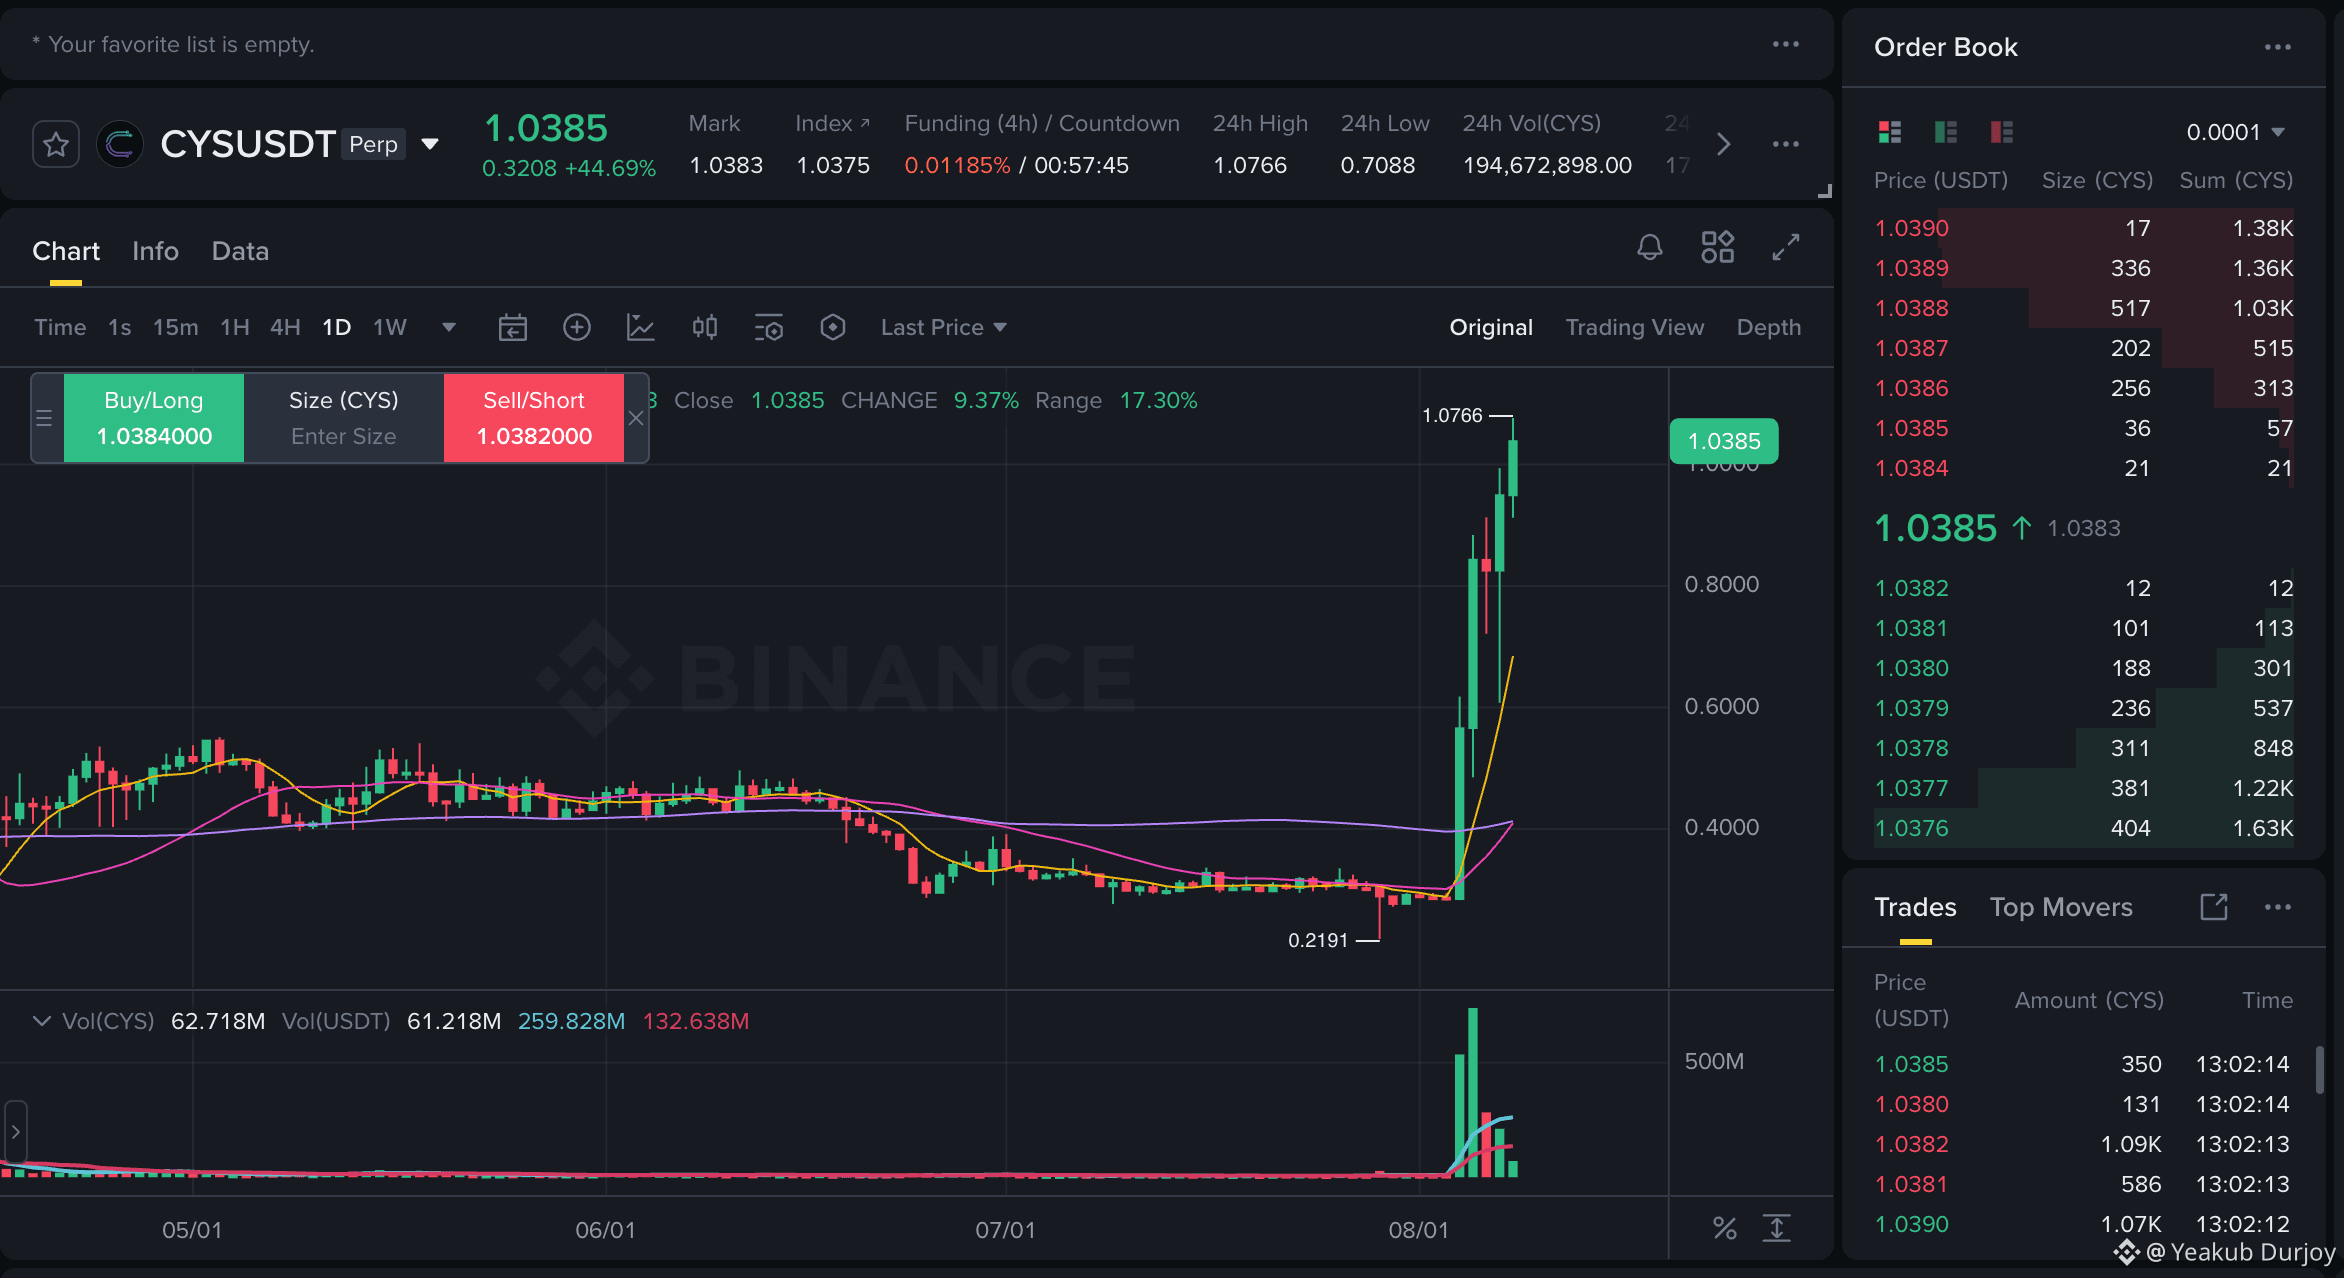Switch to Chart tab
The image size is (2344, 1278).
[66, 251]
